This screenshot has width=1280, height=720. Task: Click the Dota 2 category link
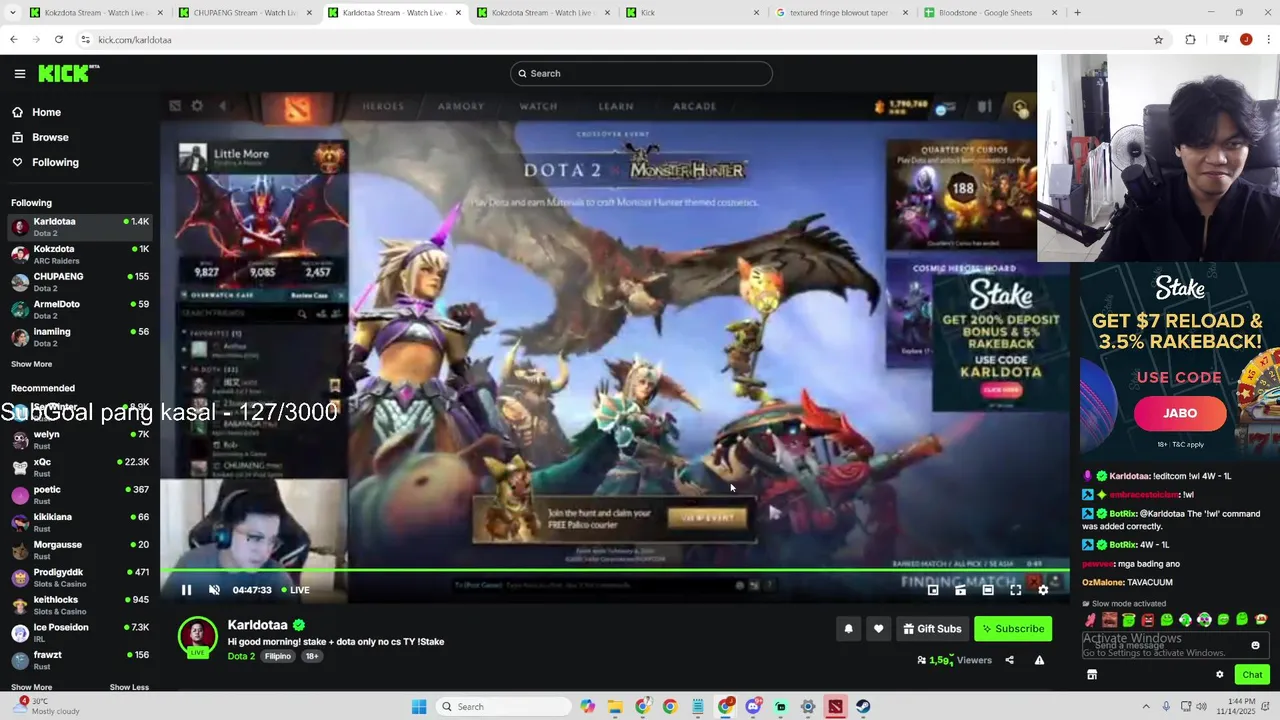coord(241,656)
